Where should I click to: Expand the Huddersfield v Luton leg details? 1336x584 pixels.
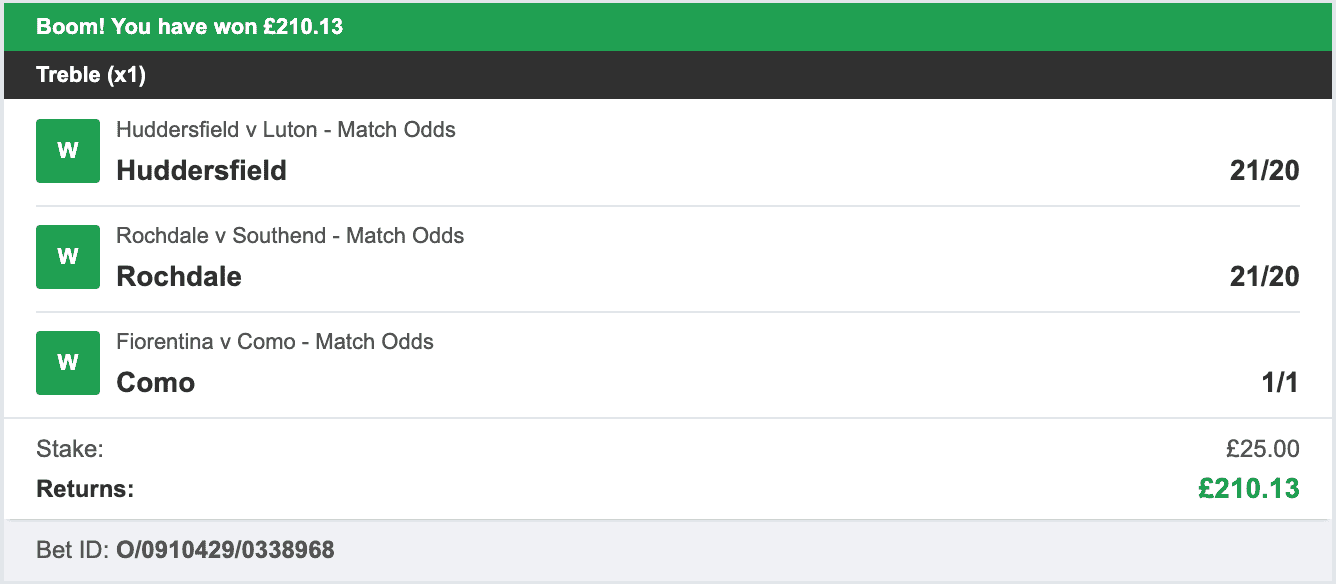point(668,150)
